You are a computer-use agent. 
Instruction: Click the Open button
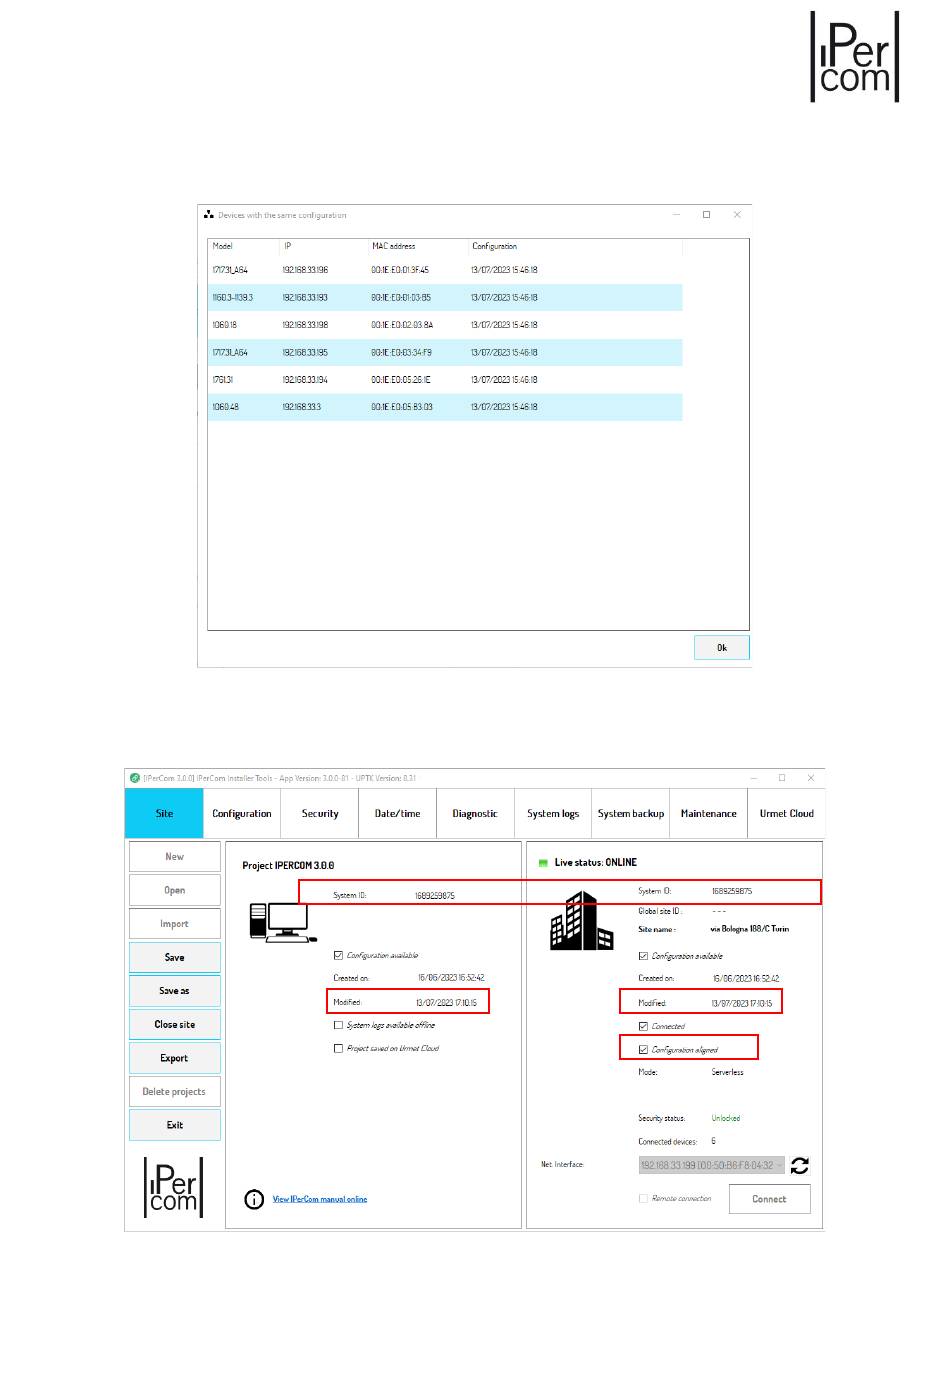(175, 890)
